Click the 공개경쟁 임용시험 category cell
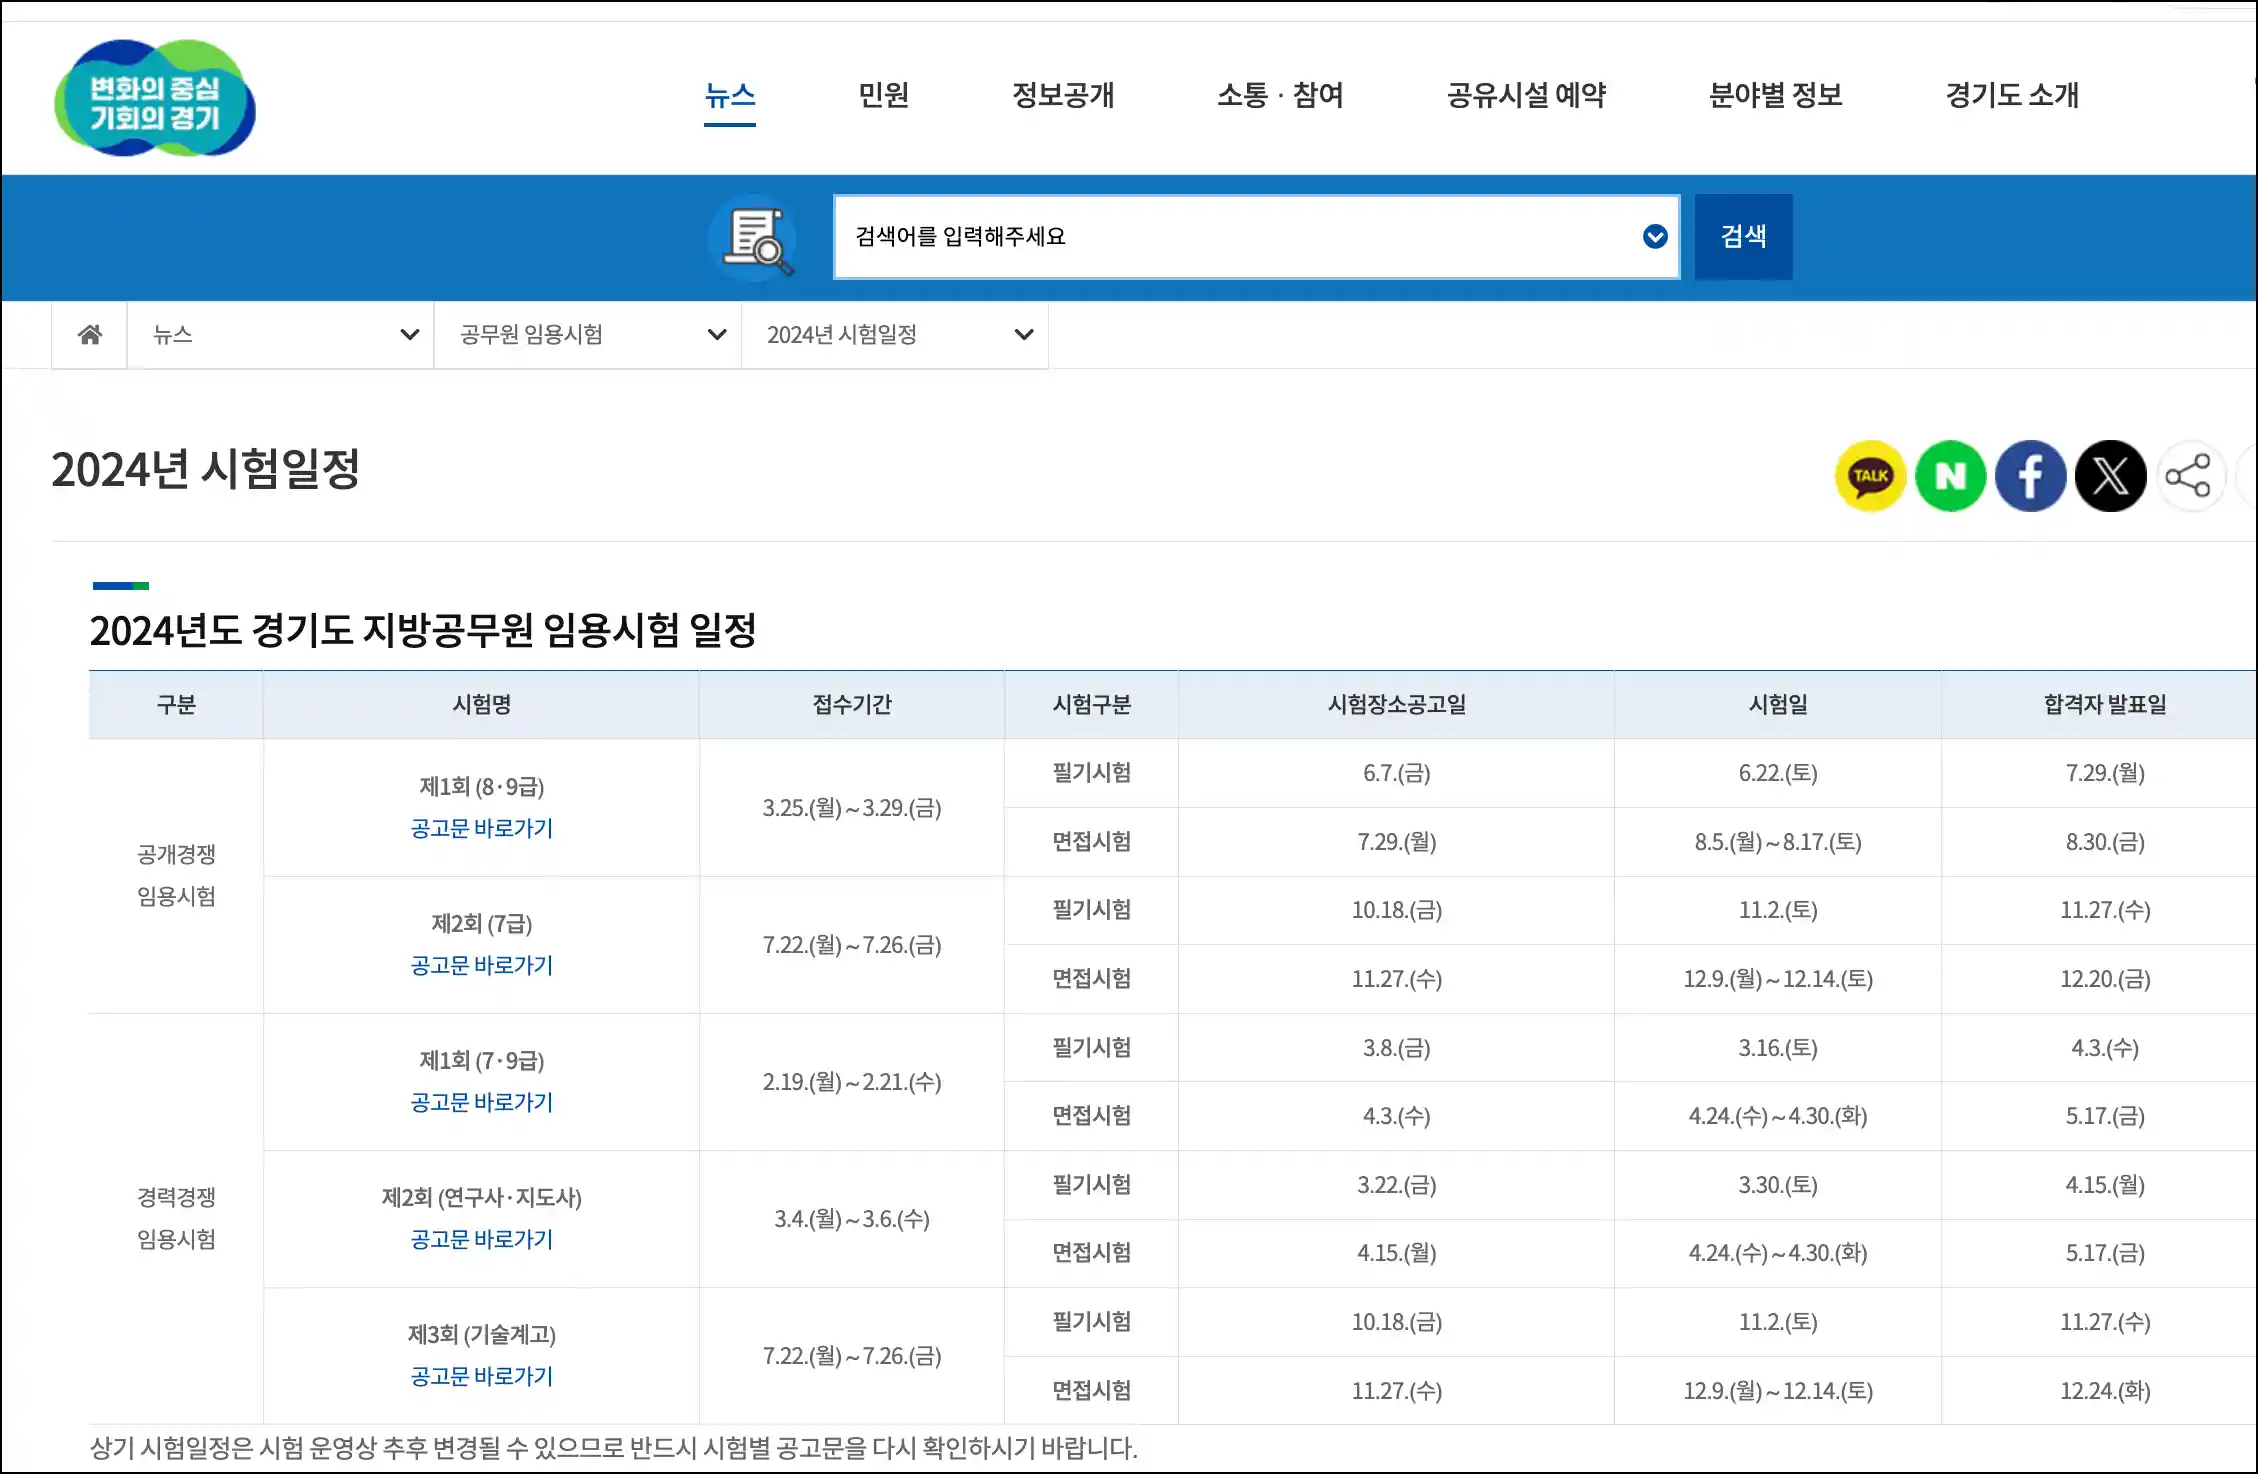This screenshot has width=2258, height=1474. pos(176,876)
